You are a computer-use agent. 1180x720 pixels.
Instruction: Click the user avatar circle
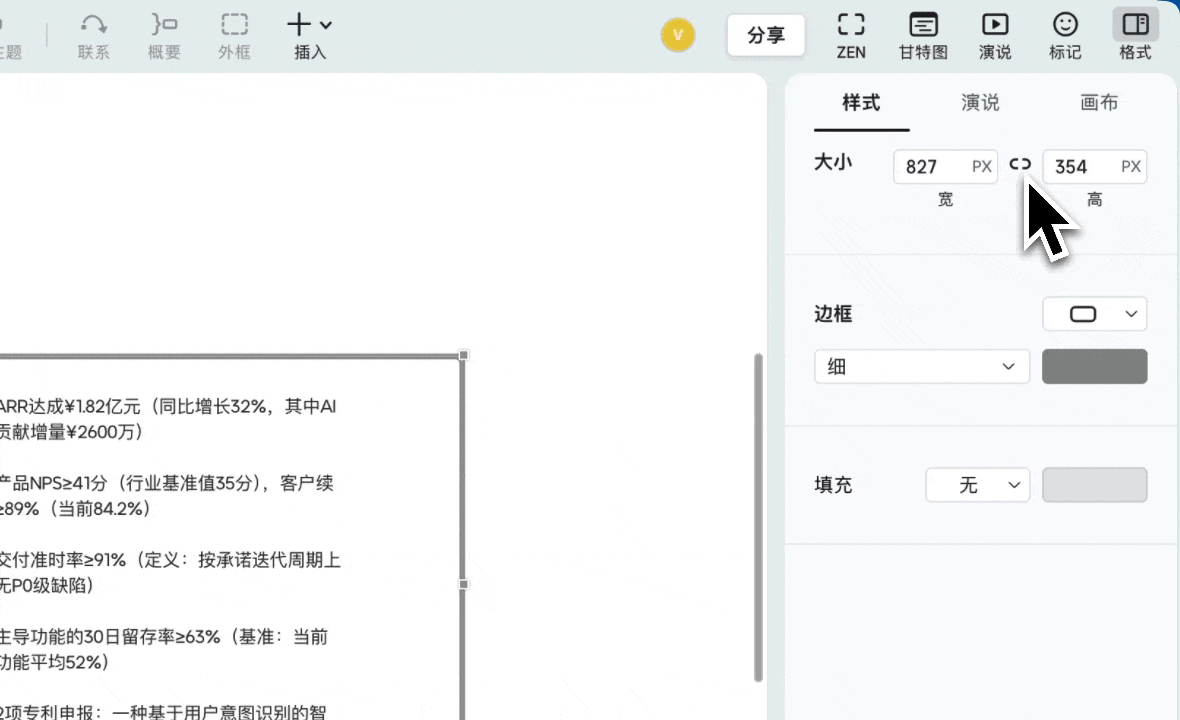pyautogui.click(x=679, y=34)
